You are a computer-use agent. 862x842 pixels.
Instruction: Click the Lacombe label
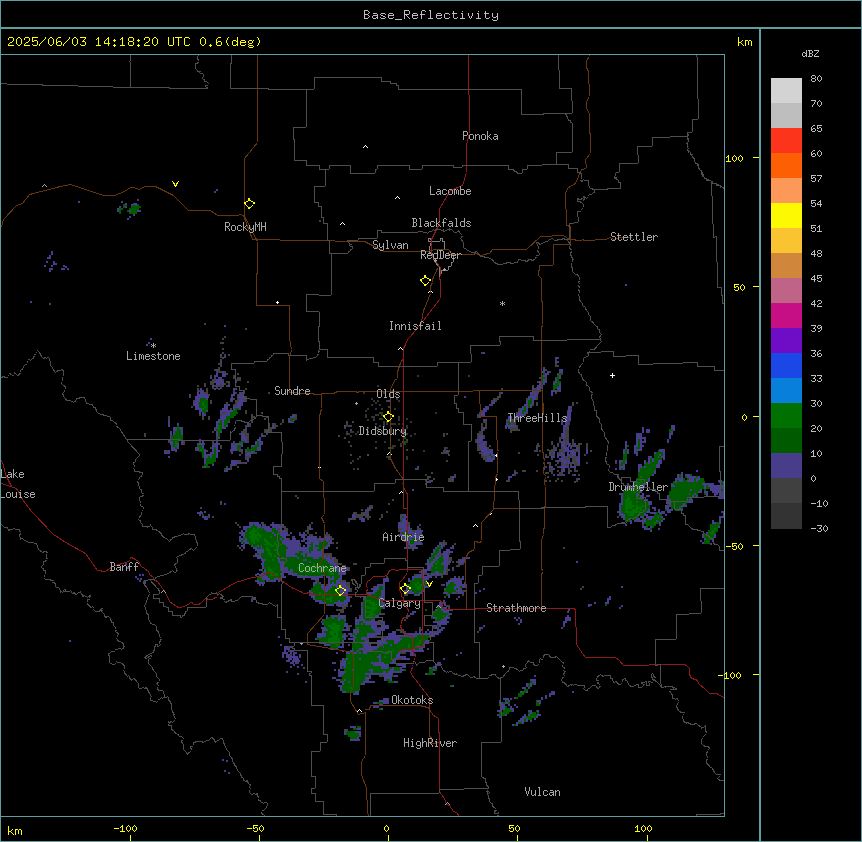(450, 191)
